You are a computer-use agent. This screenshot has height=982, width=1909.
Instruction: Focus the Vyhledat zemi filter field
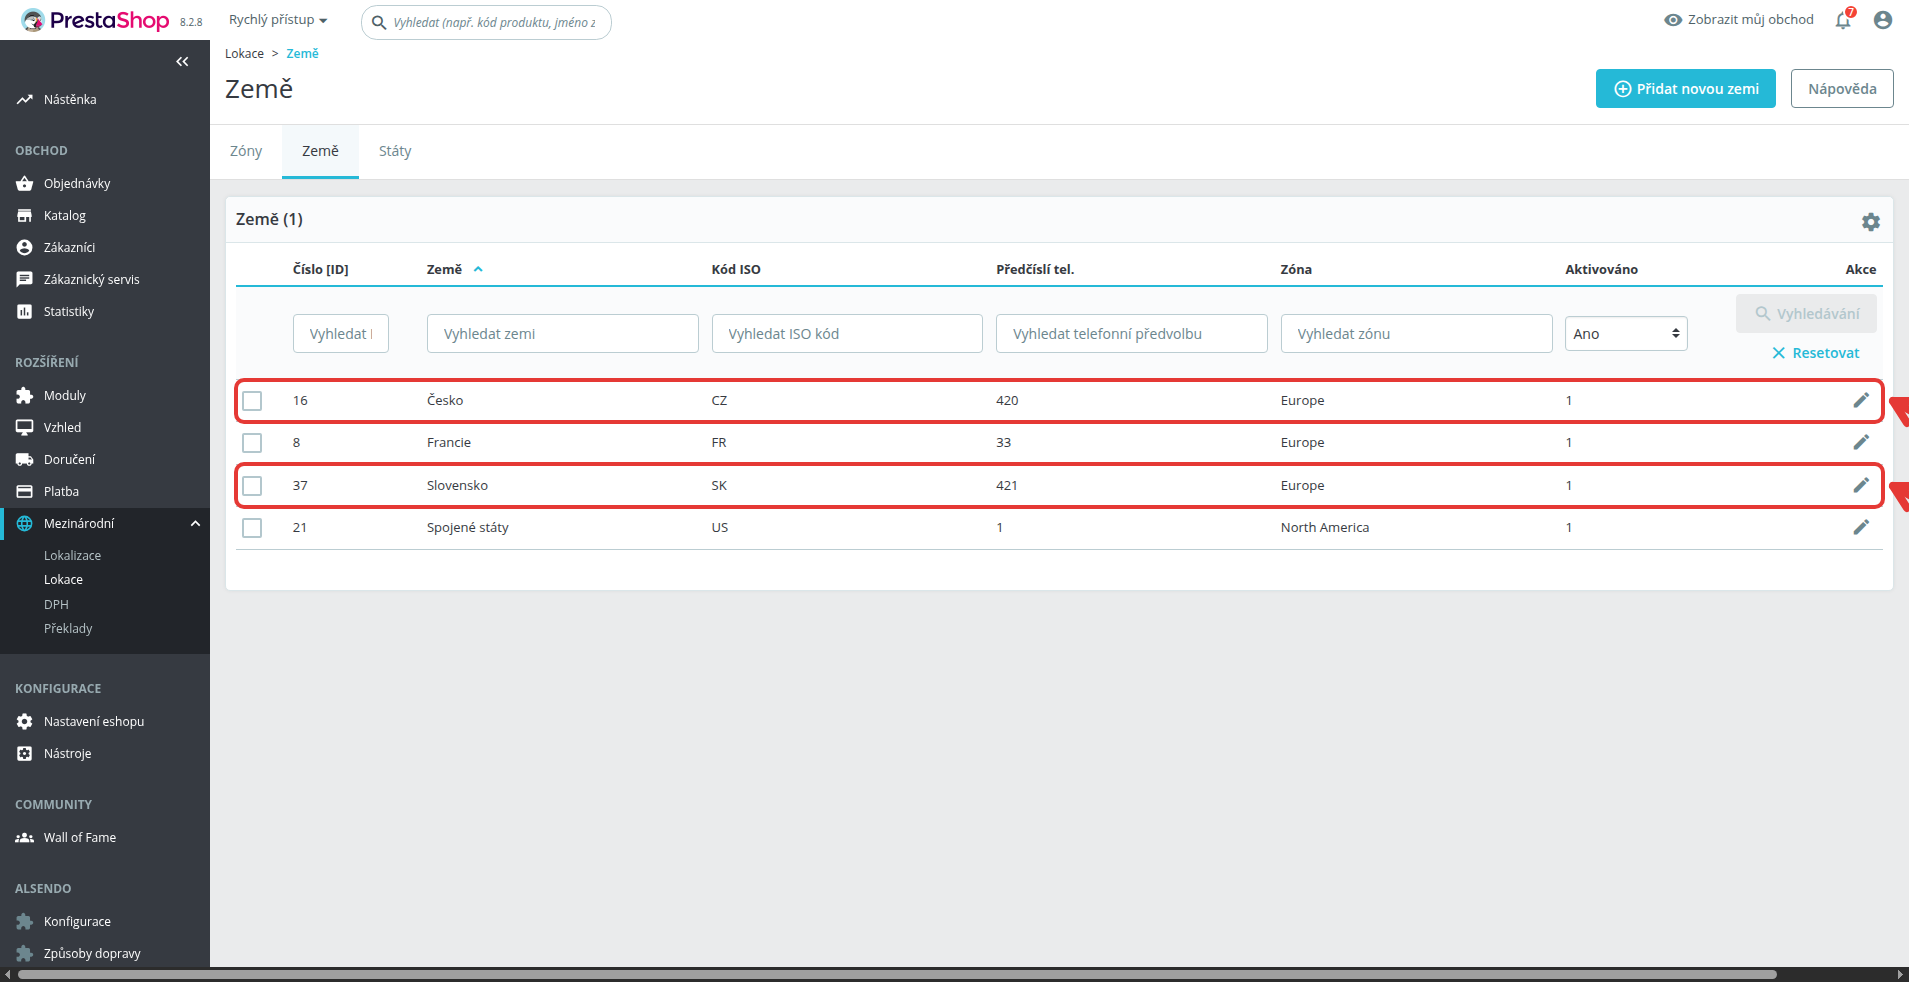pos(563,334)
